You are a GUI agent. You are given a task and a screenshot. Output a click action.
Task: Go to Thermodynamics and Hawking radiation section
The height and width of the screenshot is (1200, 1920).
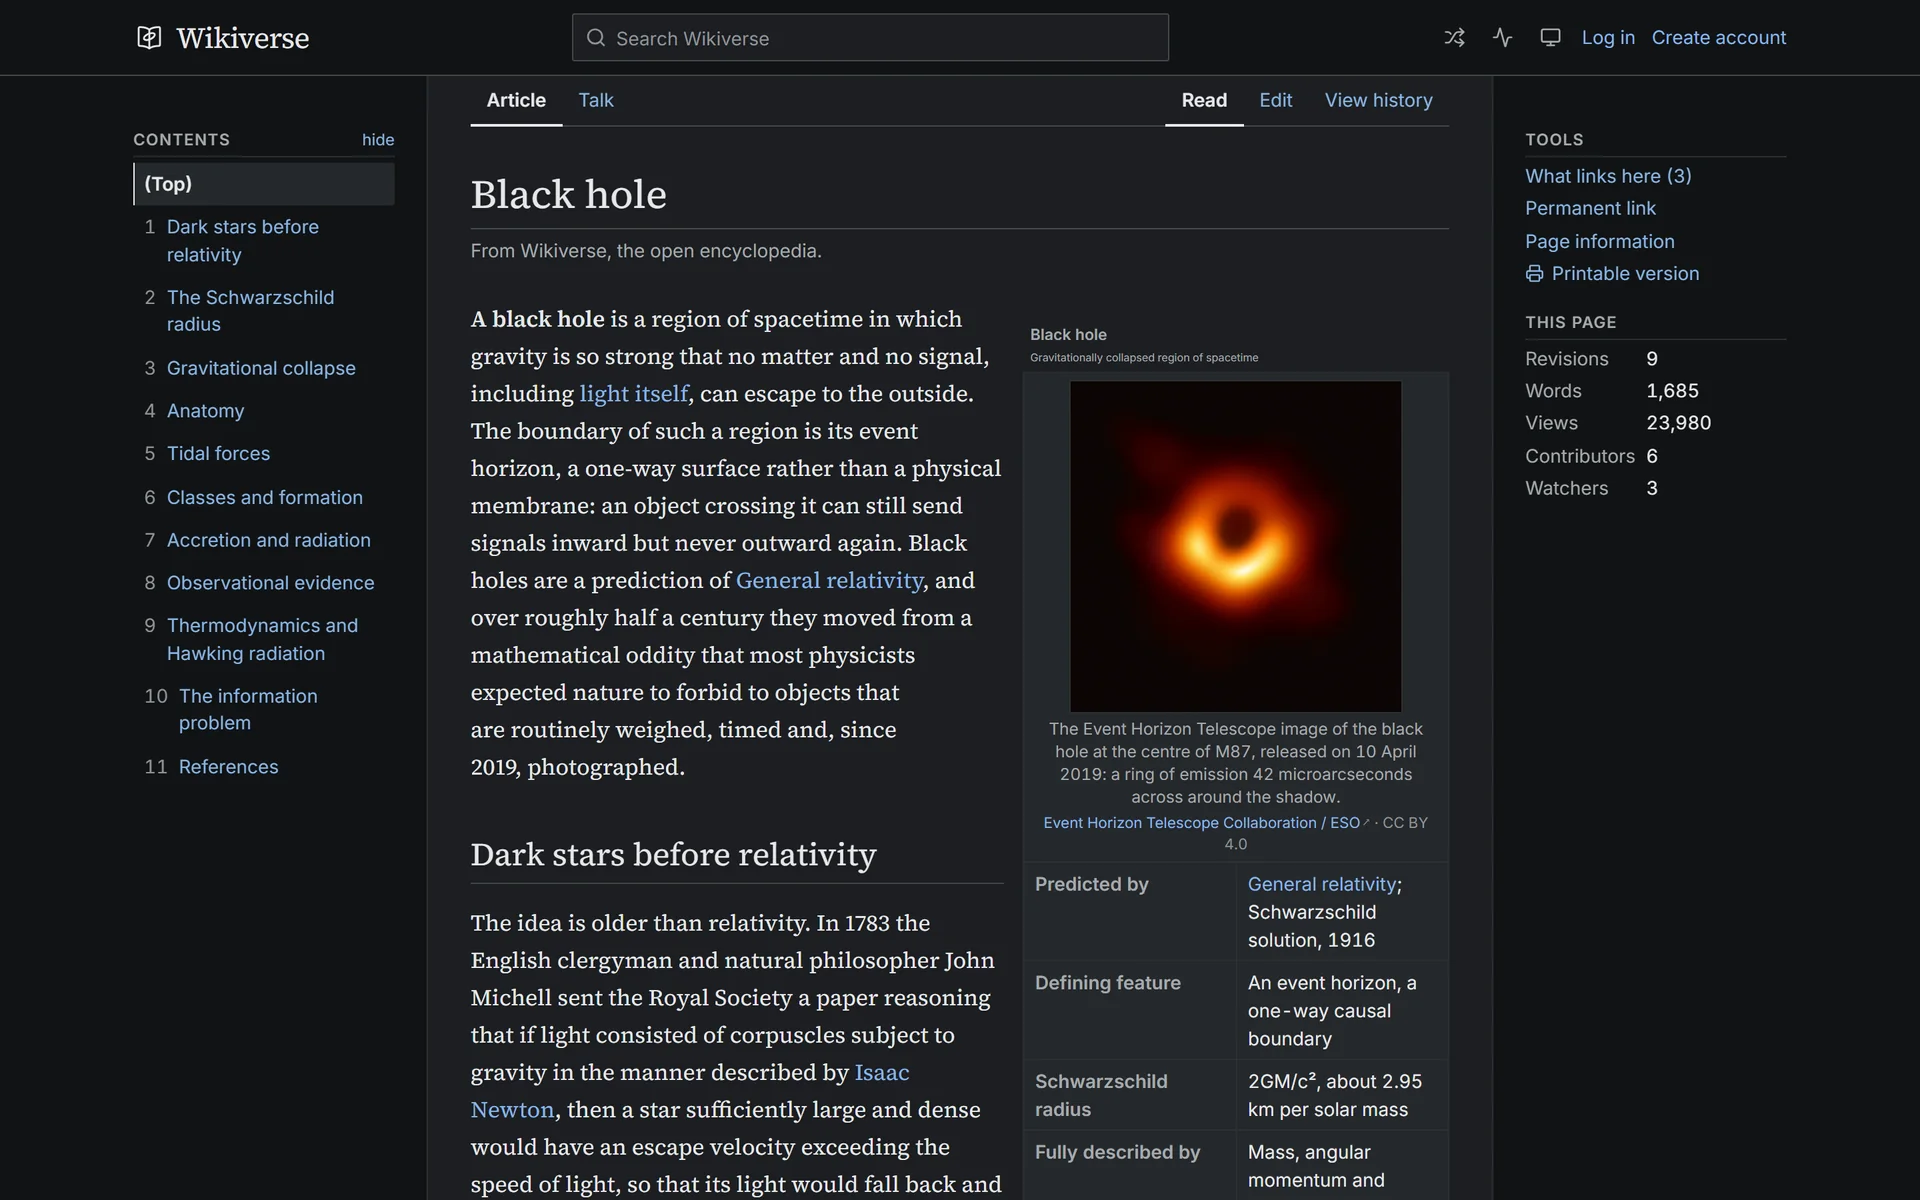(262, 639)
